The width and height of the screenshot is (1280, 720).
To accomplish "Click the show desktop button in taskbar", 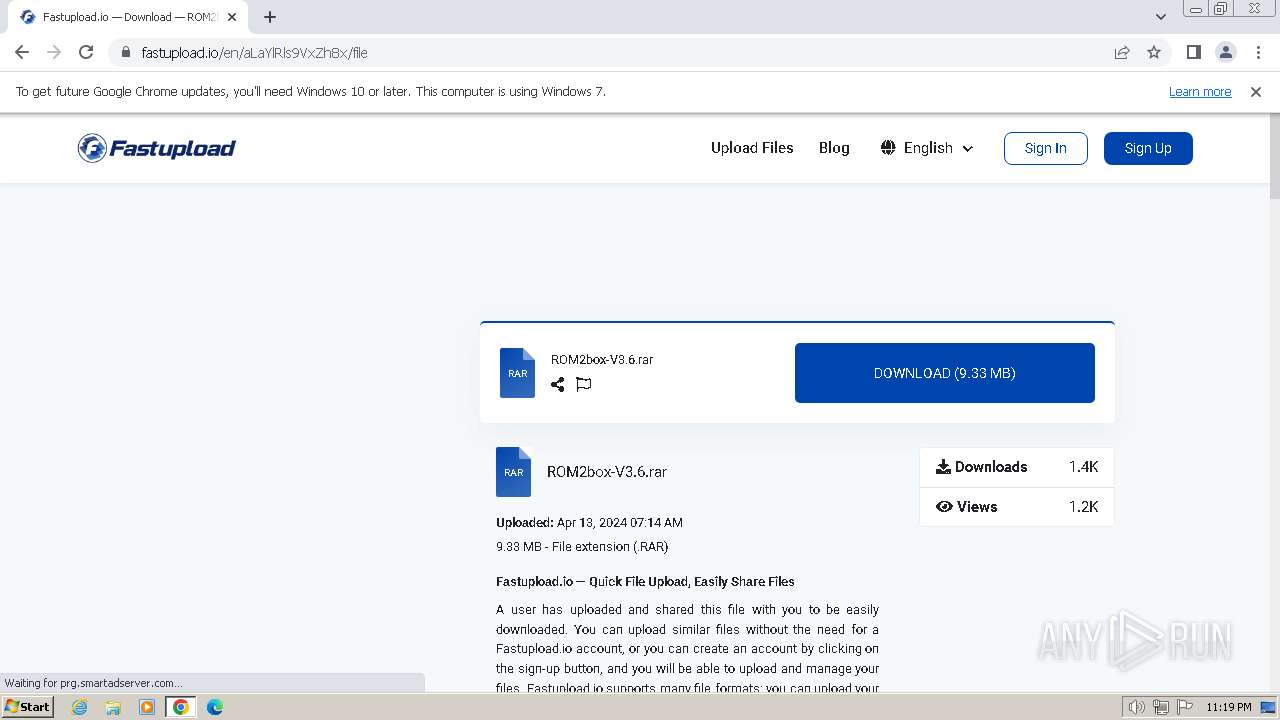I will click(x=1269, y=707).
